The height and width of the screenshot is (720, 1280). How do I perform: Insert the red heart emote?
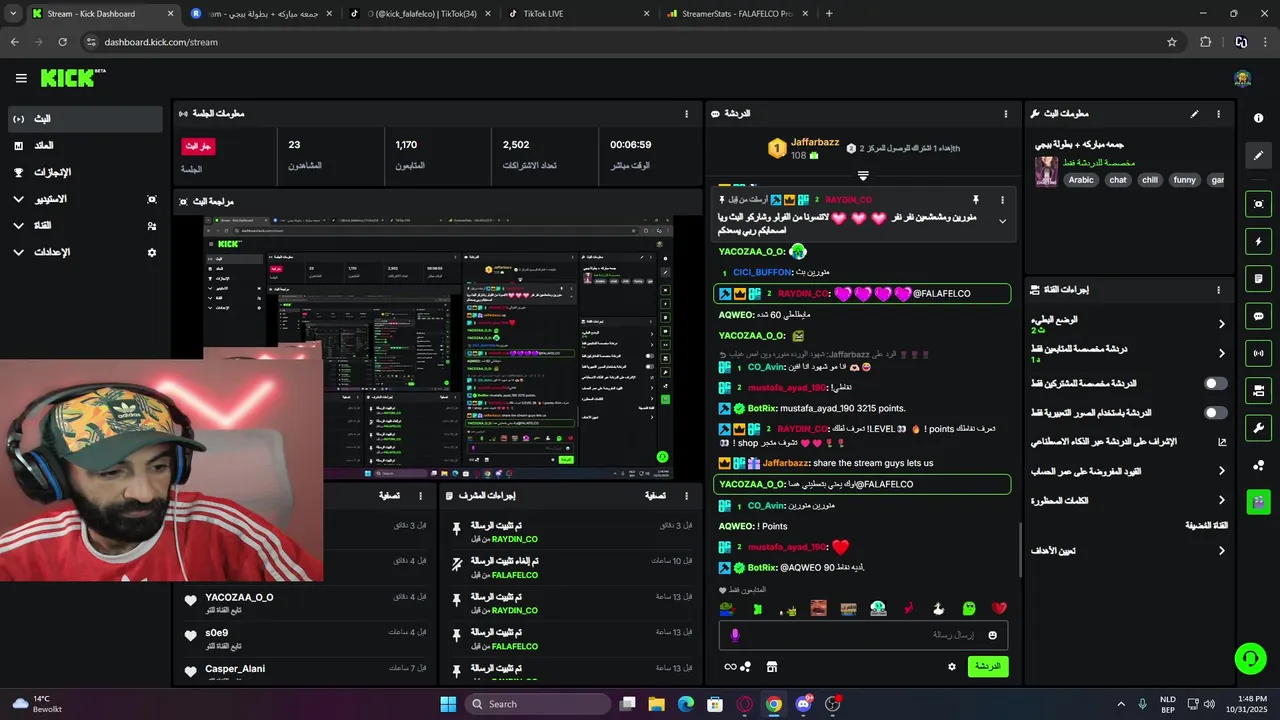click(998, 608)
